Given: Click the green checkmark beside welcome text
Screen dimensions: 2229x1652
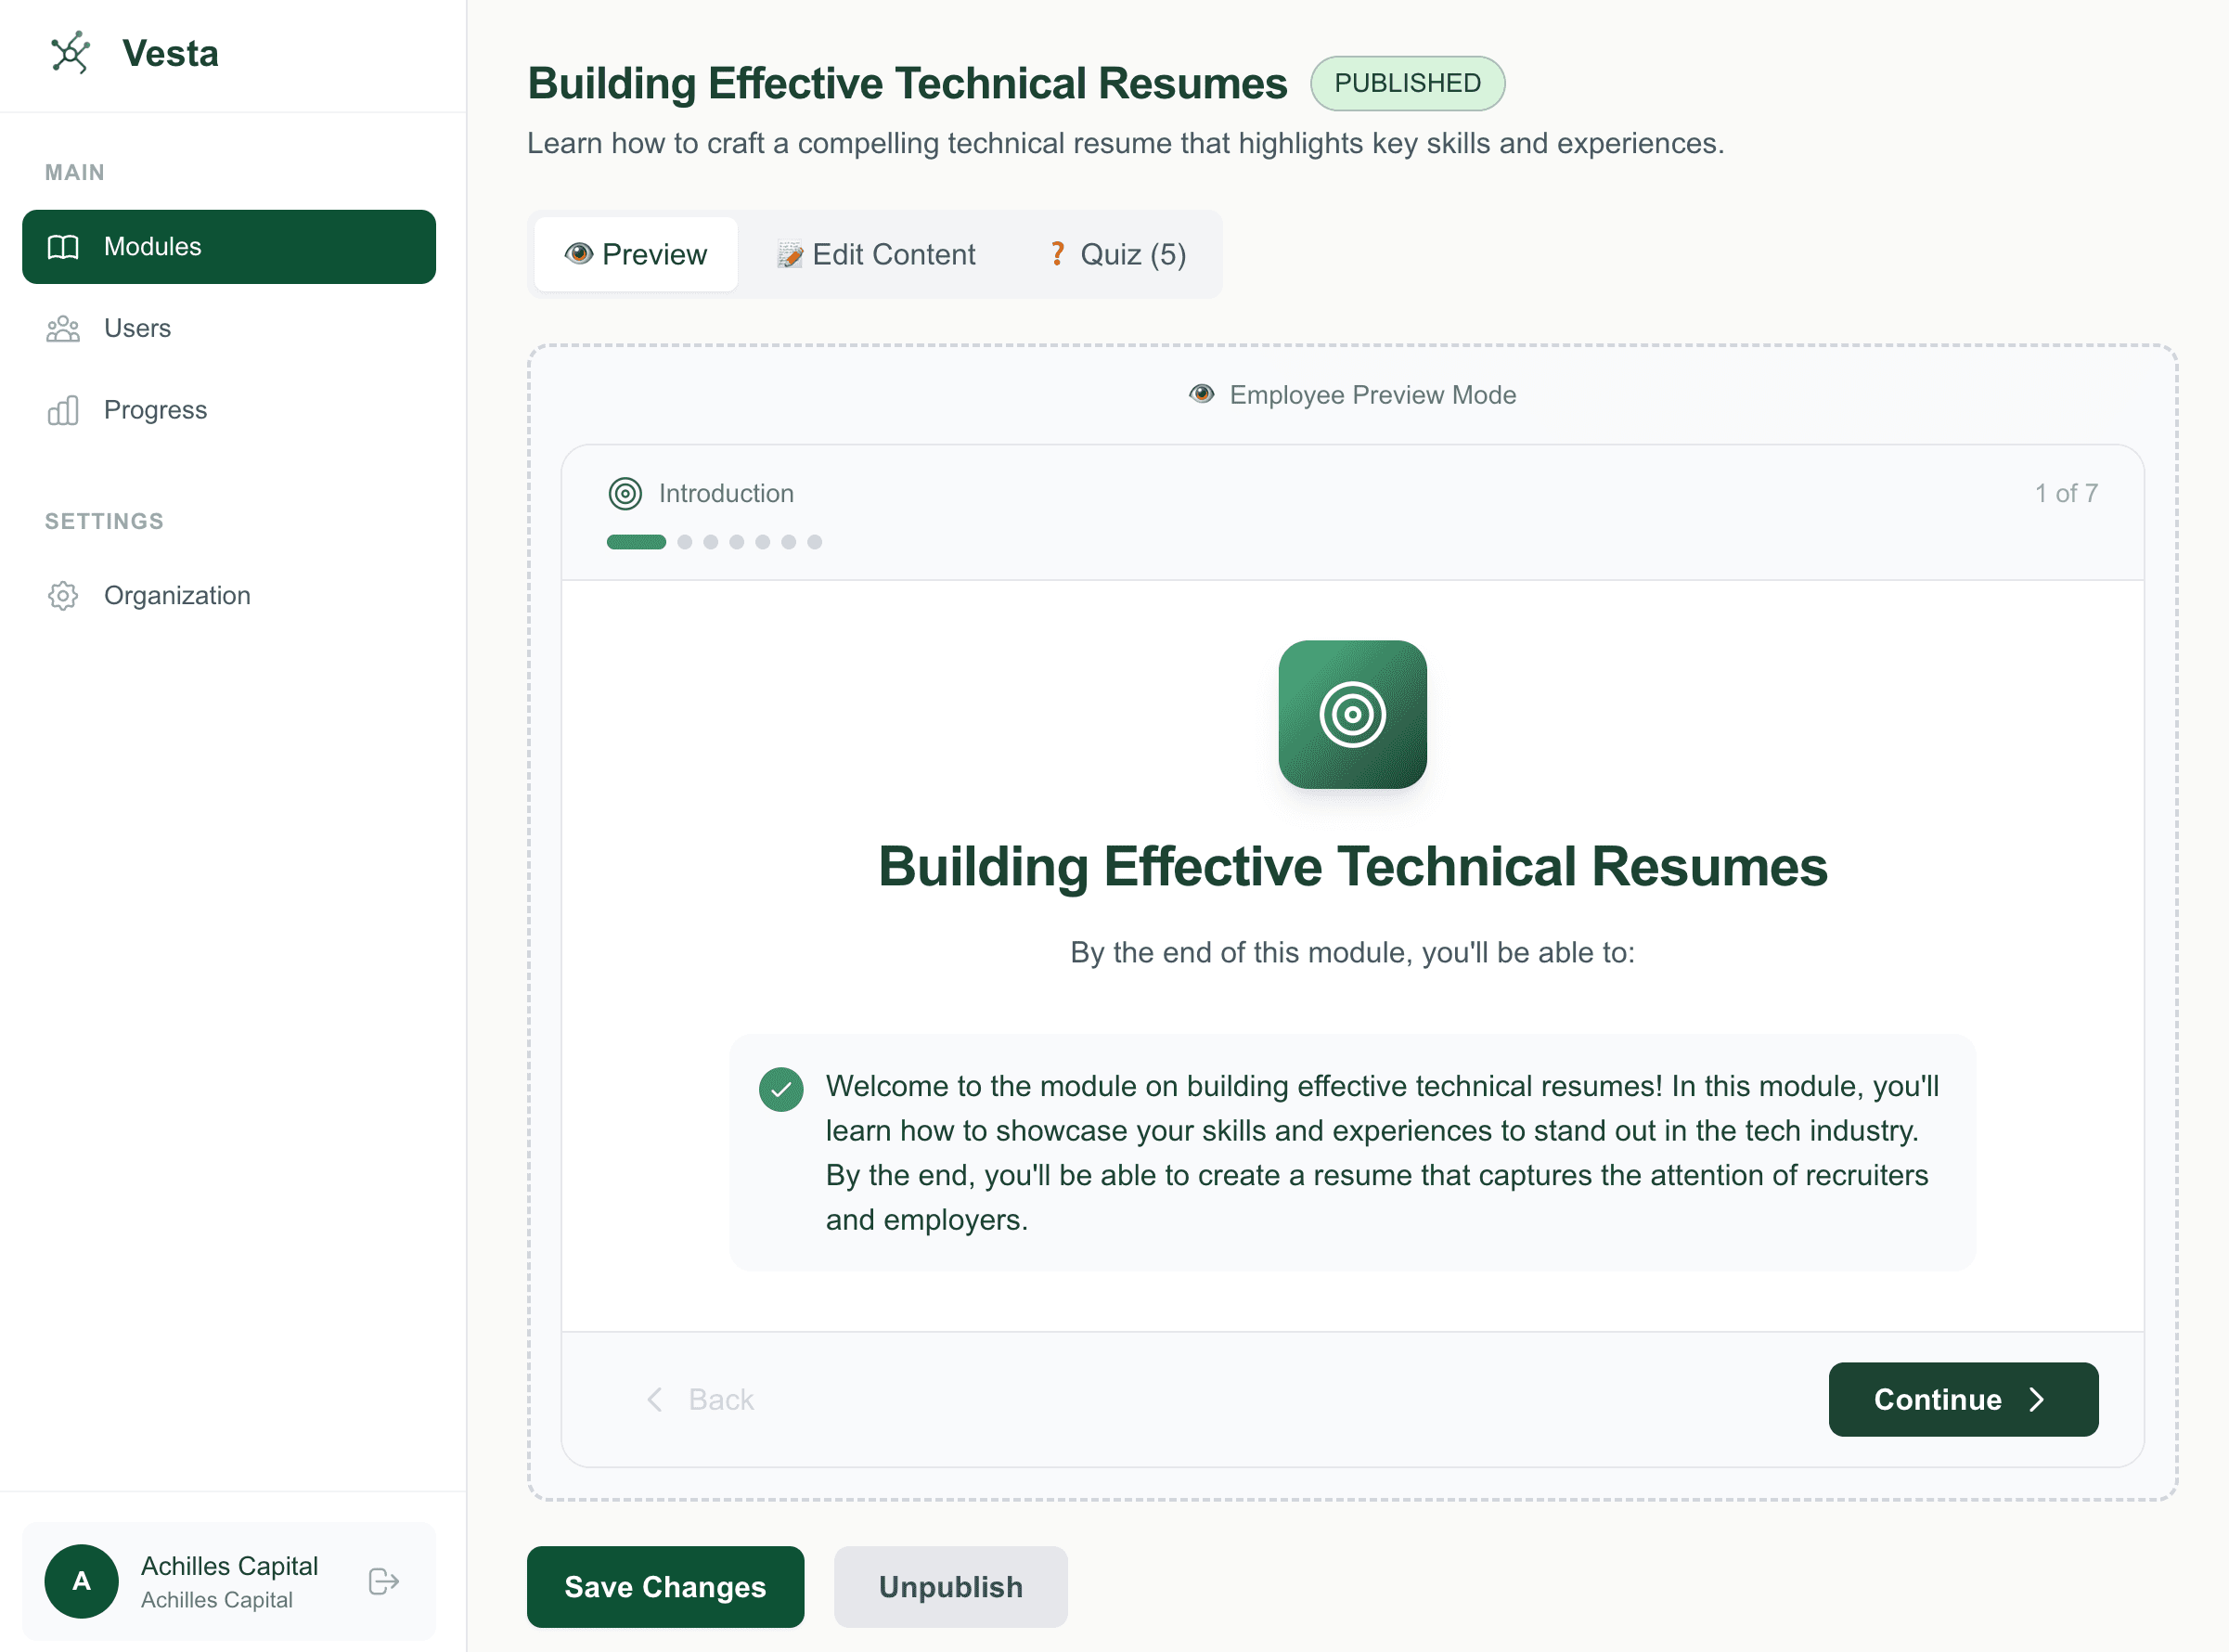Looking at the screenshot, I should (x=781, y=1090).
